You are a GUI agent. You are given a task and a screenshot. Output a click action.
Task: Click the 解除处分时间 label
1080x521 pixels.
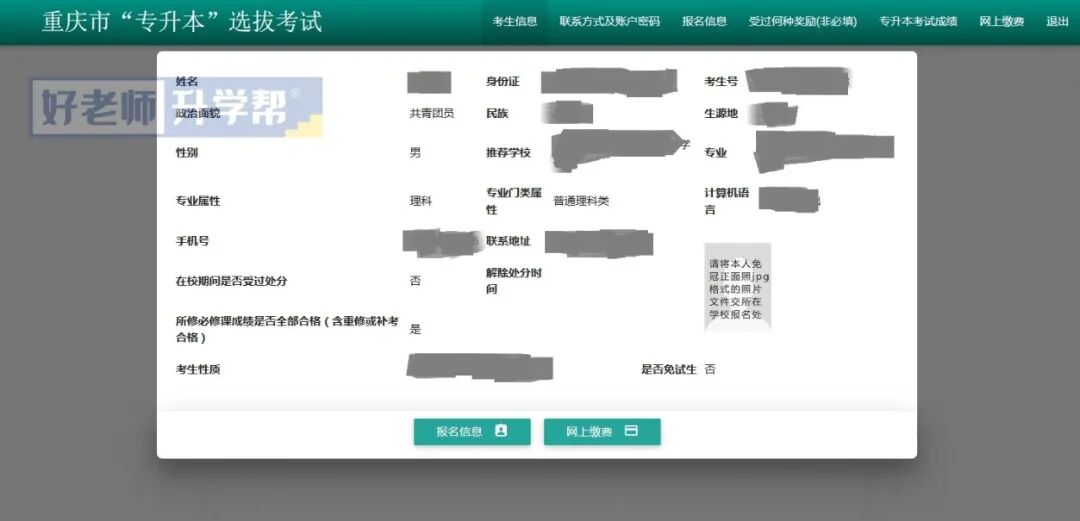[x=514, y=281]
